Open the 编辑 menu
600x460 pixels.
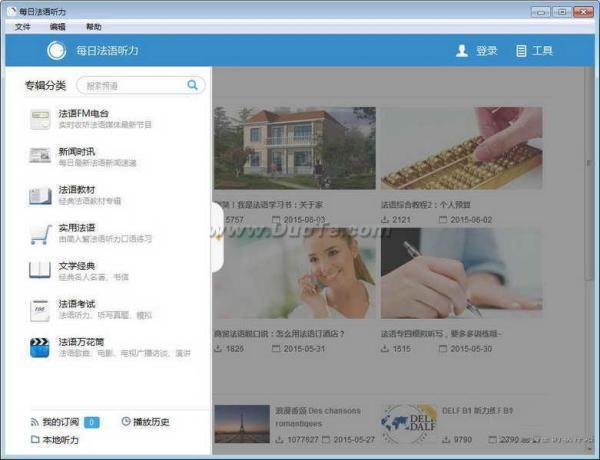point(58,27)
